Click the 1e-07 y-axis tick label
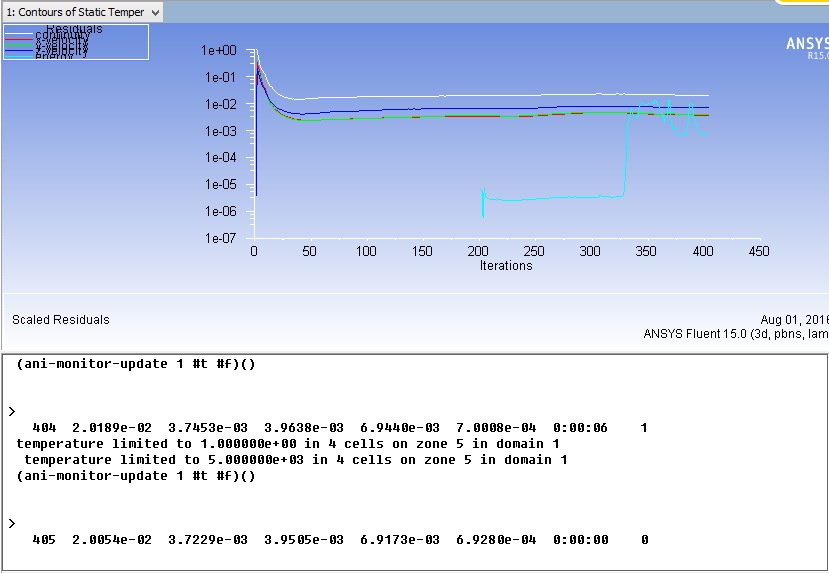 pos(220,238)
